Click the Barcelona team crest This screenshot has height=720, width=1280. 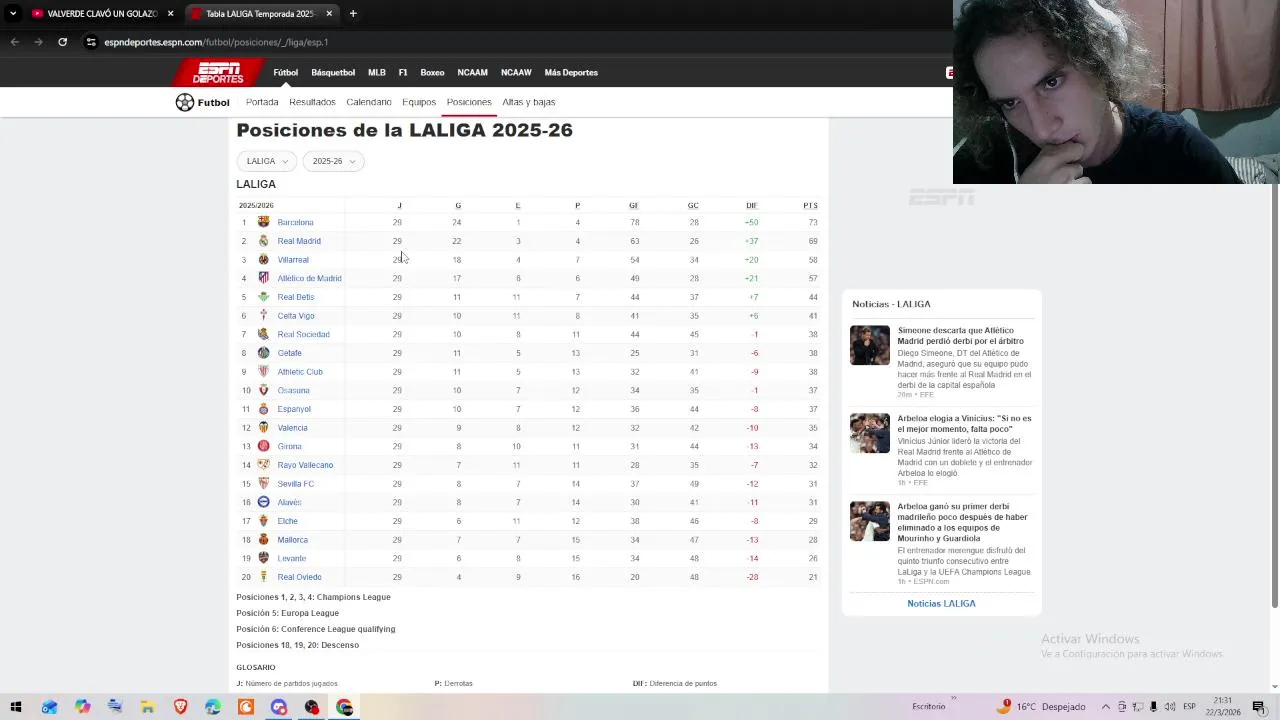264,222
